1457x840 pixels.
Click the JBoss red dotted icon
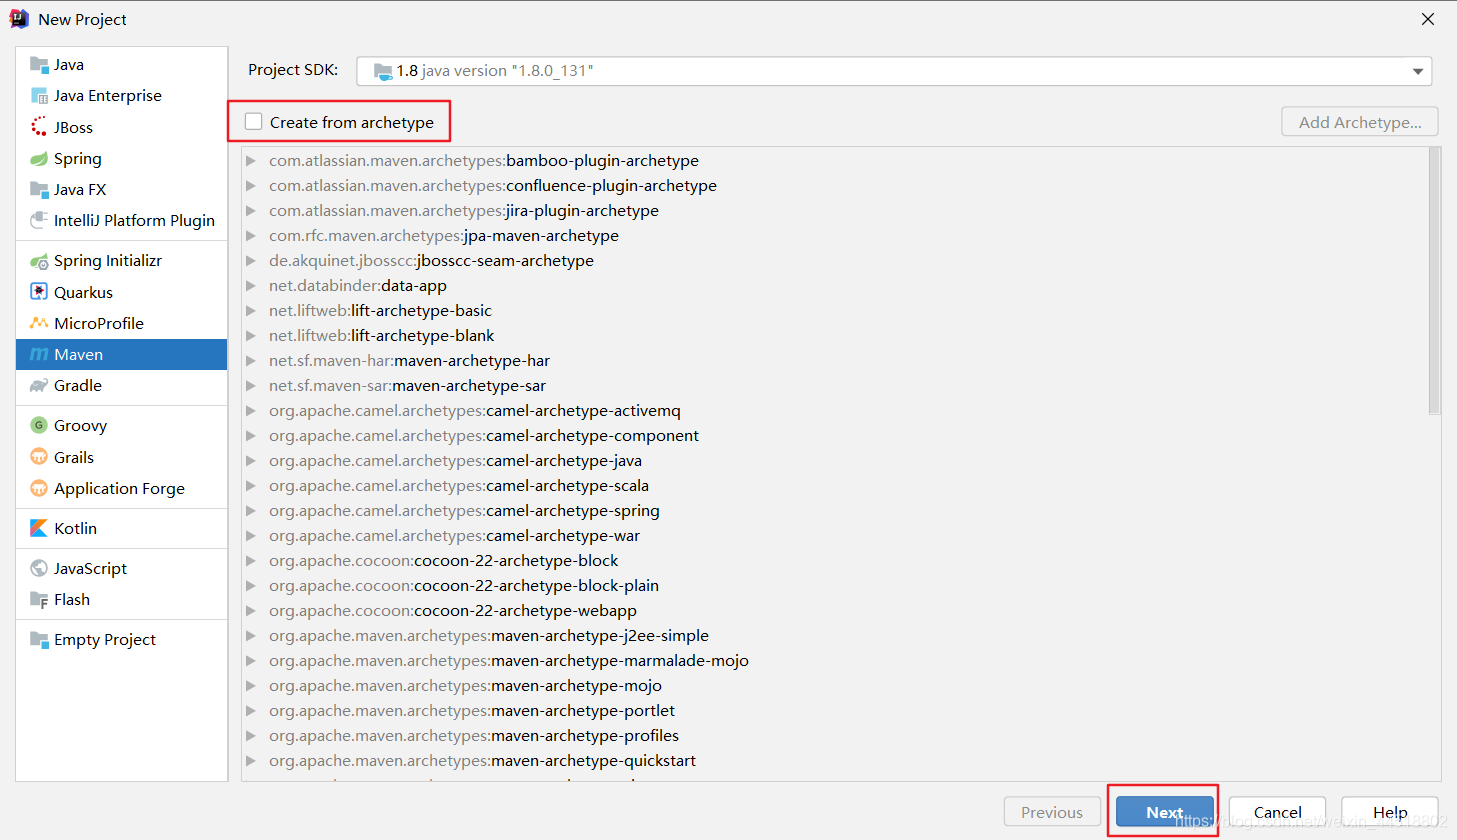click(x=39, y=127)
